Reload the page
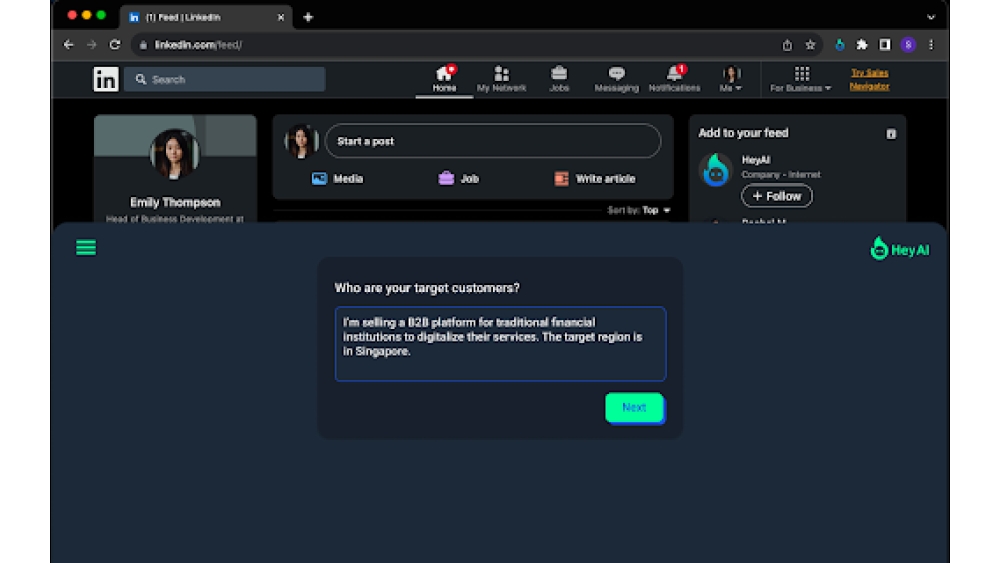The image size is (1000, 563). tap(115, 45)
